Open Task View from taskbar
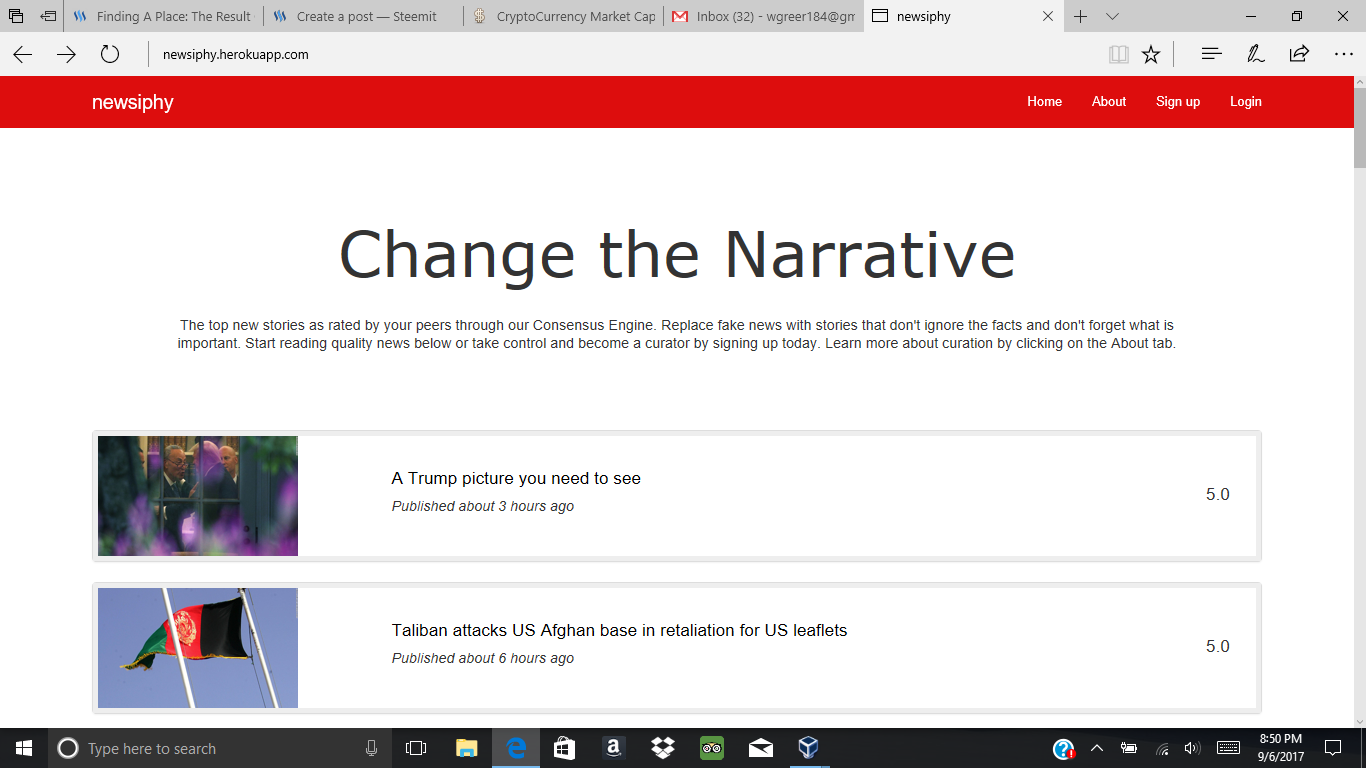The image size is (1366, 768). tap(416, 748)
